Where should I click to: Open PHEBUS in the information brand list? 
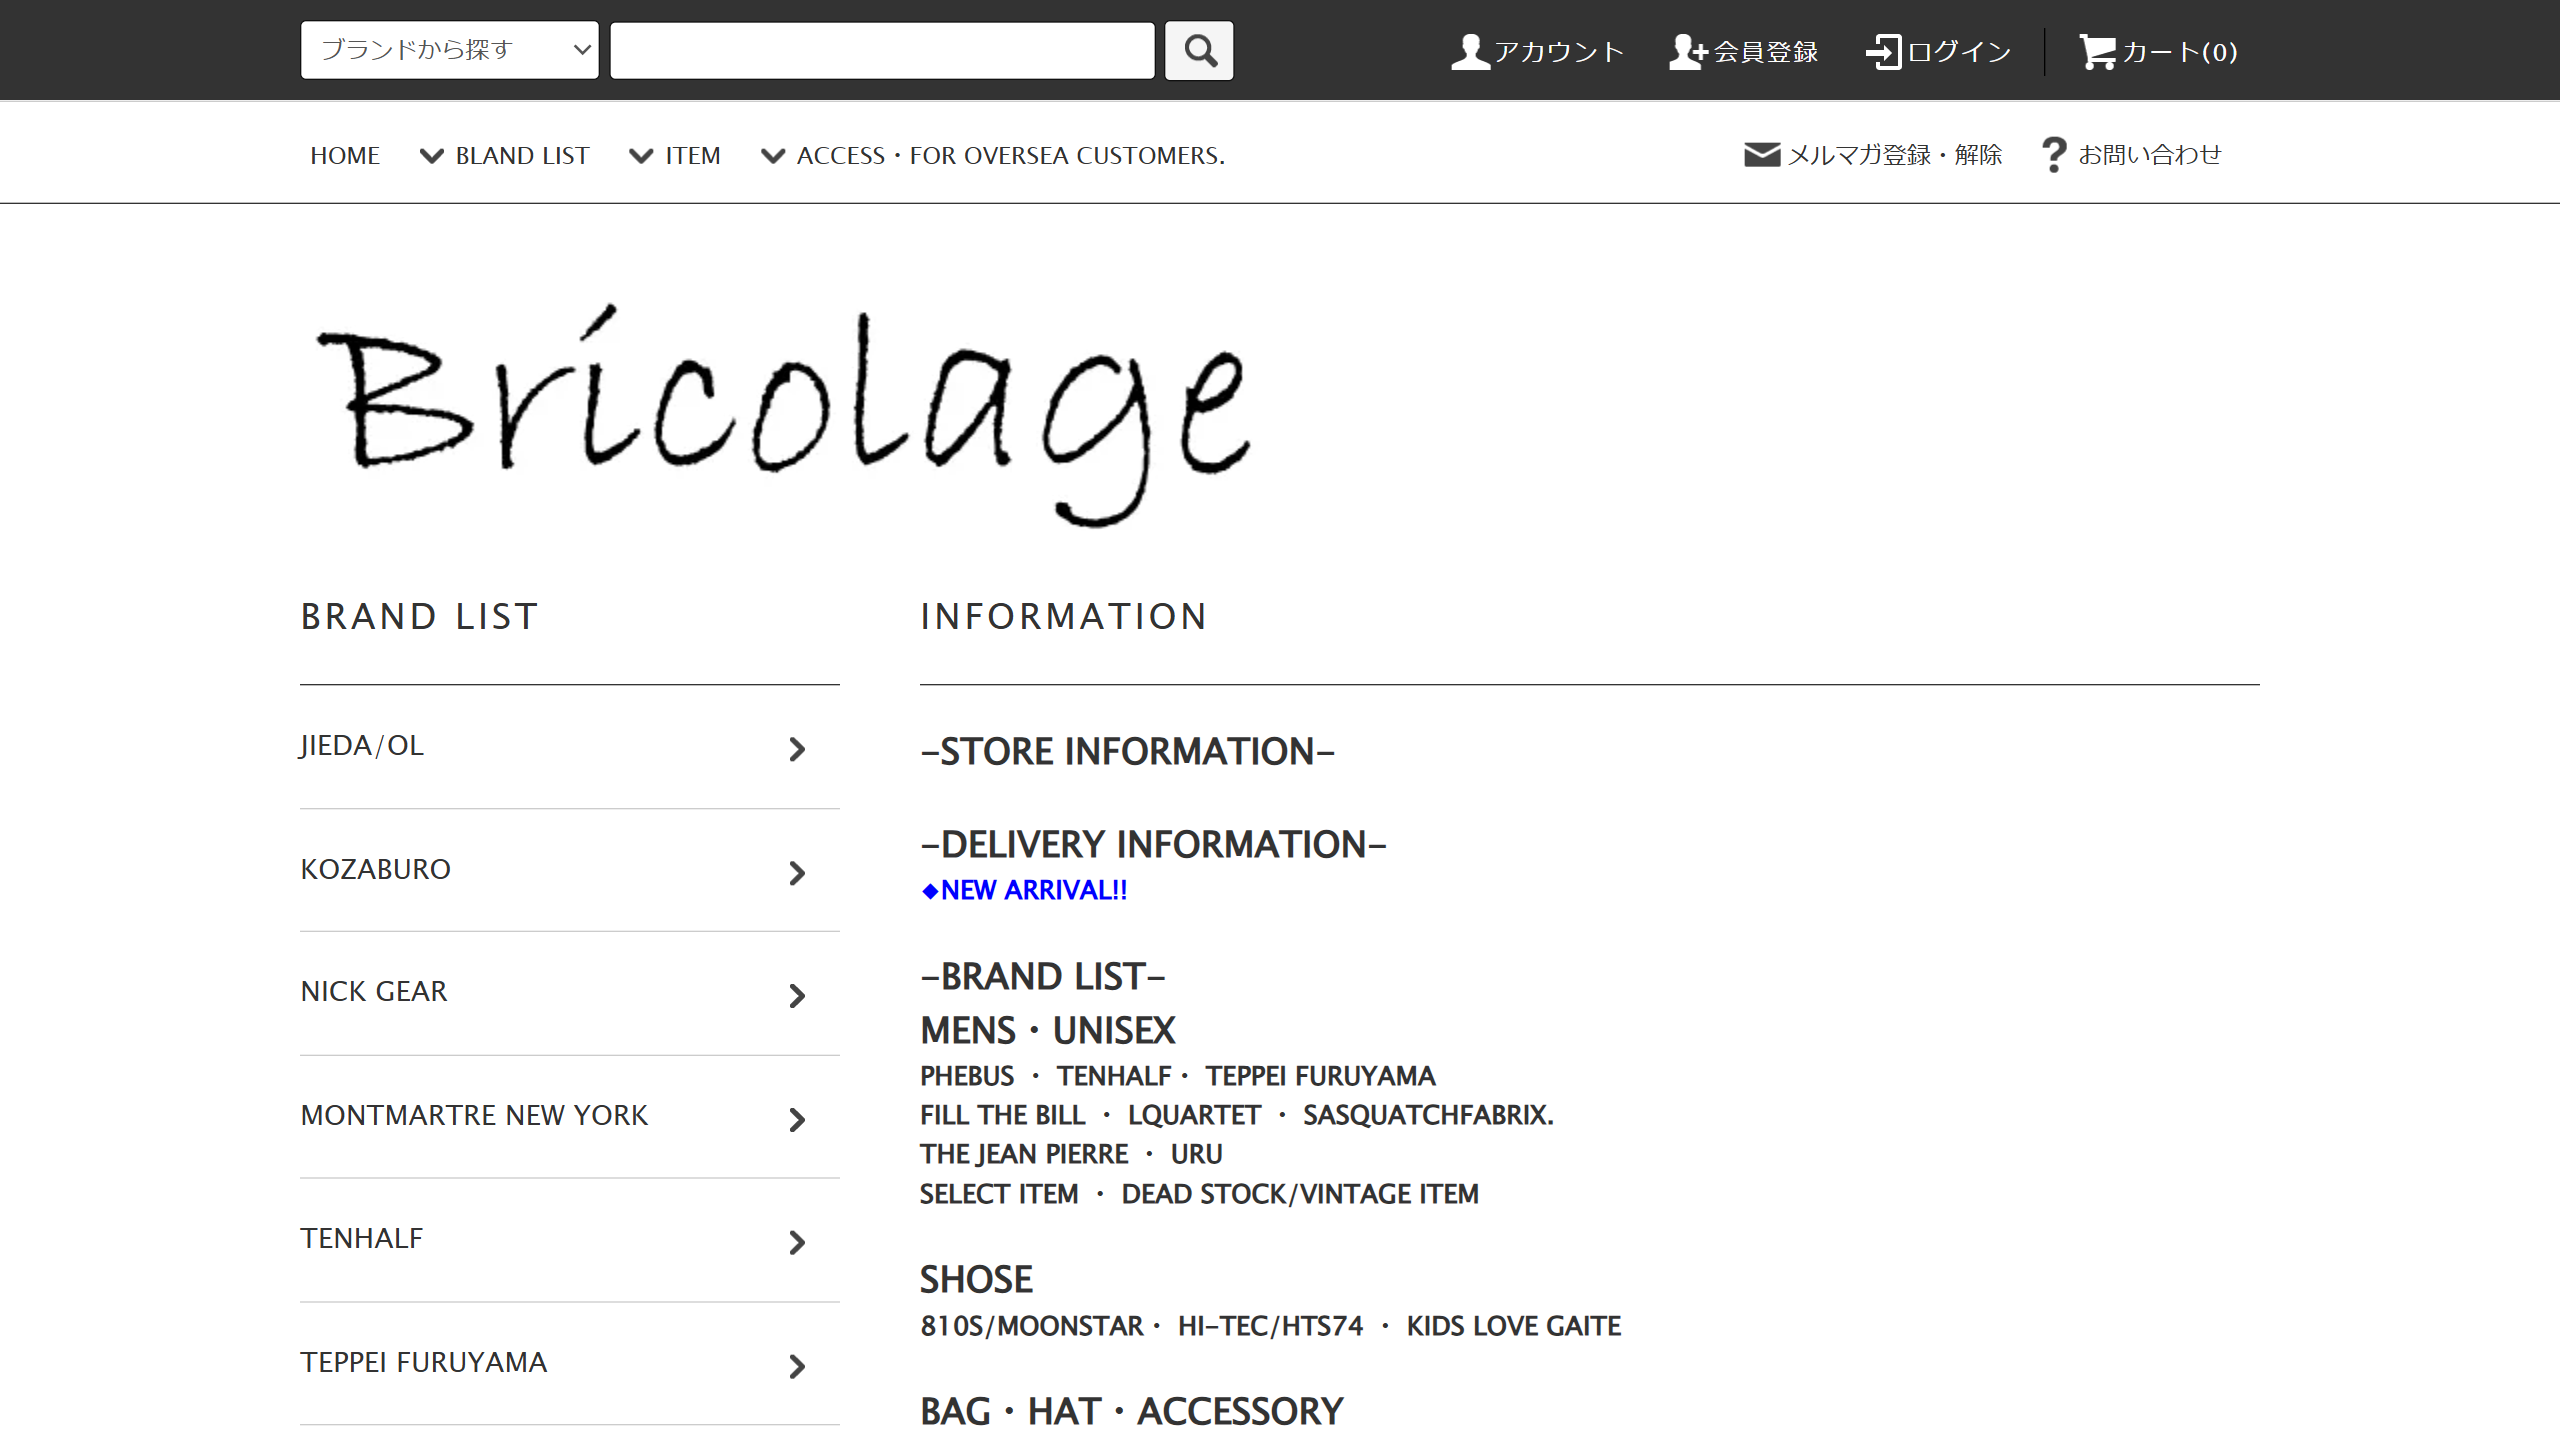[x=967, y=1076]
